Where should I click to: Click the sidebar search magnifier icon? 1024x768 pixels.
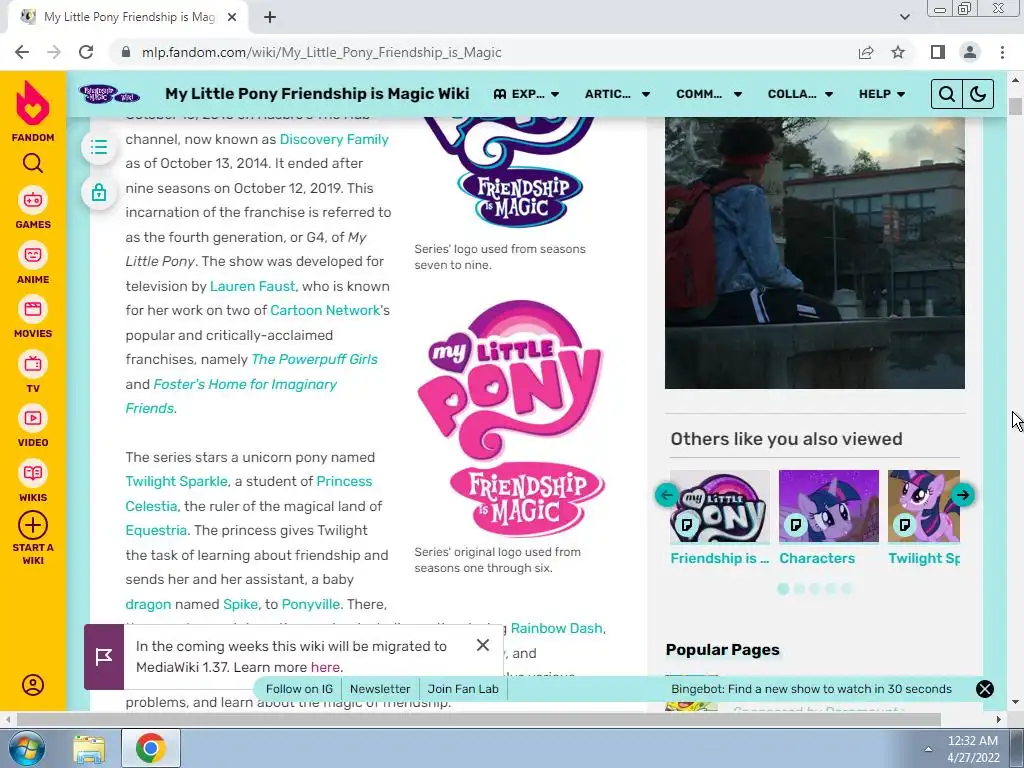(x=33, y=163)
